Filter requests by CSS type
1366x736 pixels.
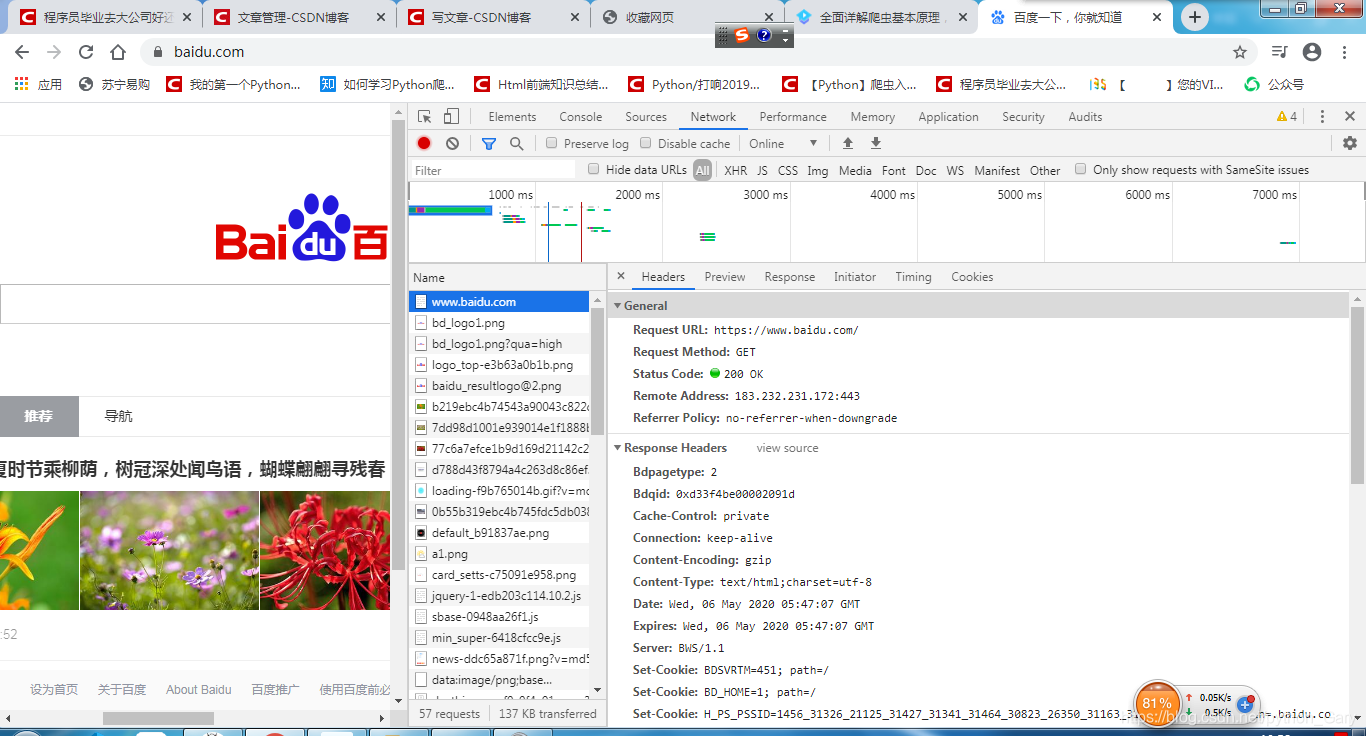point(788,170)
